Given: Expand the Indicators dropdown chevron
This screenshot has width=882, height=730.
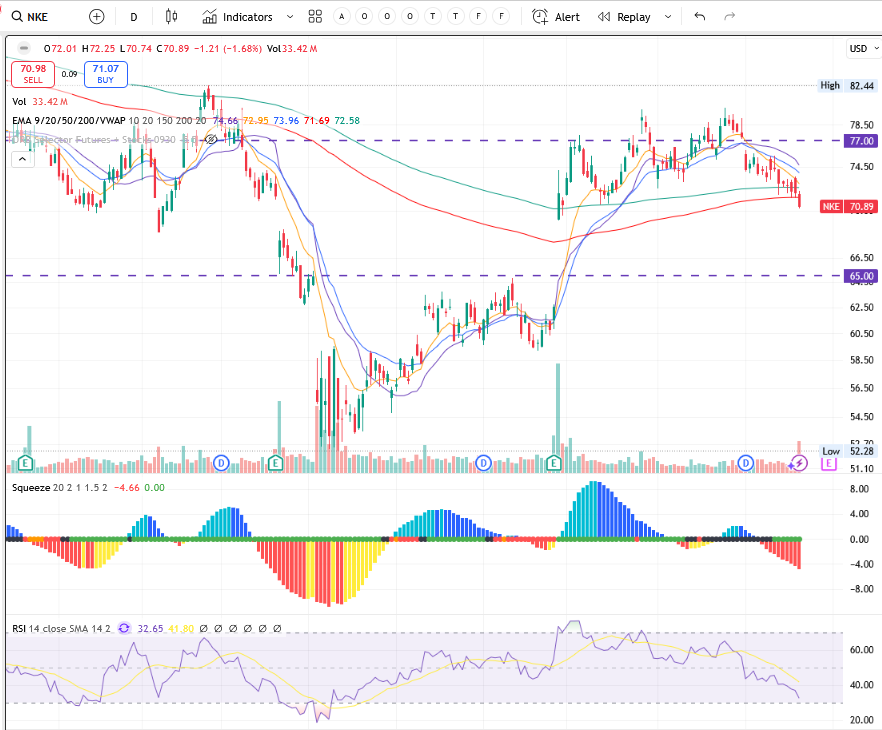Looking at the screenshot, I should point(289,16).
